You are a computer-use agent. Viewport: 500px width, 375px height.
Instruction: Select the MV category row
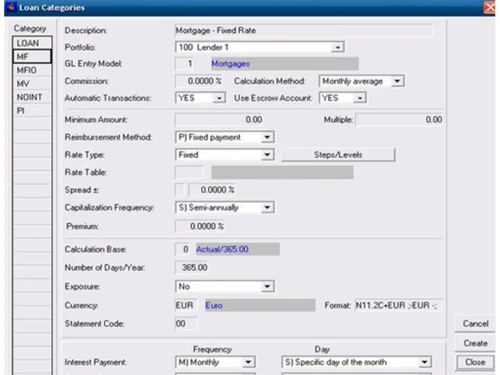tap(32, 84)
